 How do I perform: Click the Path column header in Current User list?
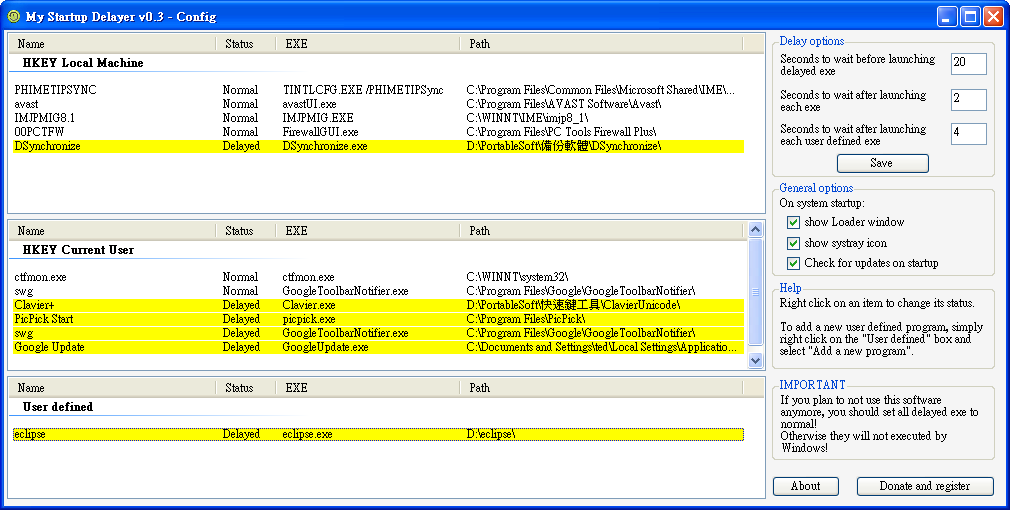pyautogui.click(x=602, y=231)
